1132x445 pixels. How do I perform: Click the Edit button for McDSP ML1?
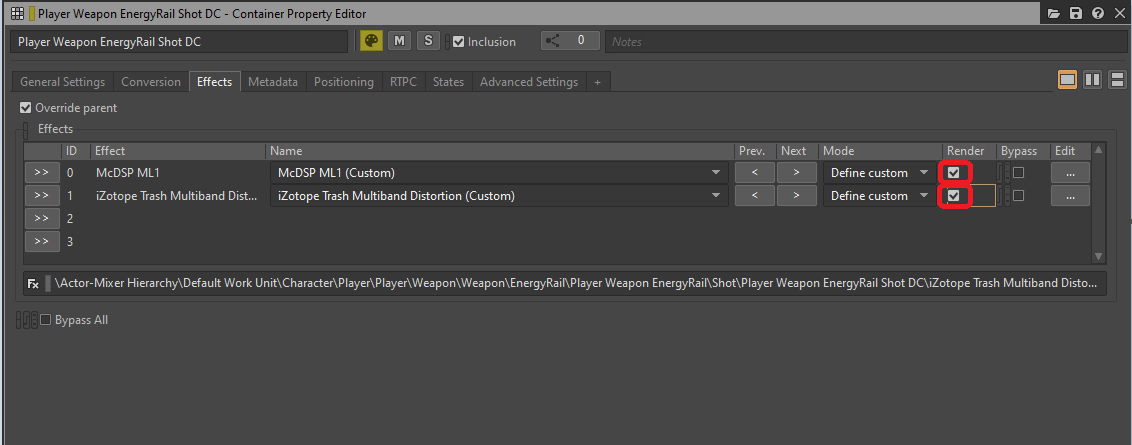1070,173
